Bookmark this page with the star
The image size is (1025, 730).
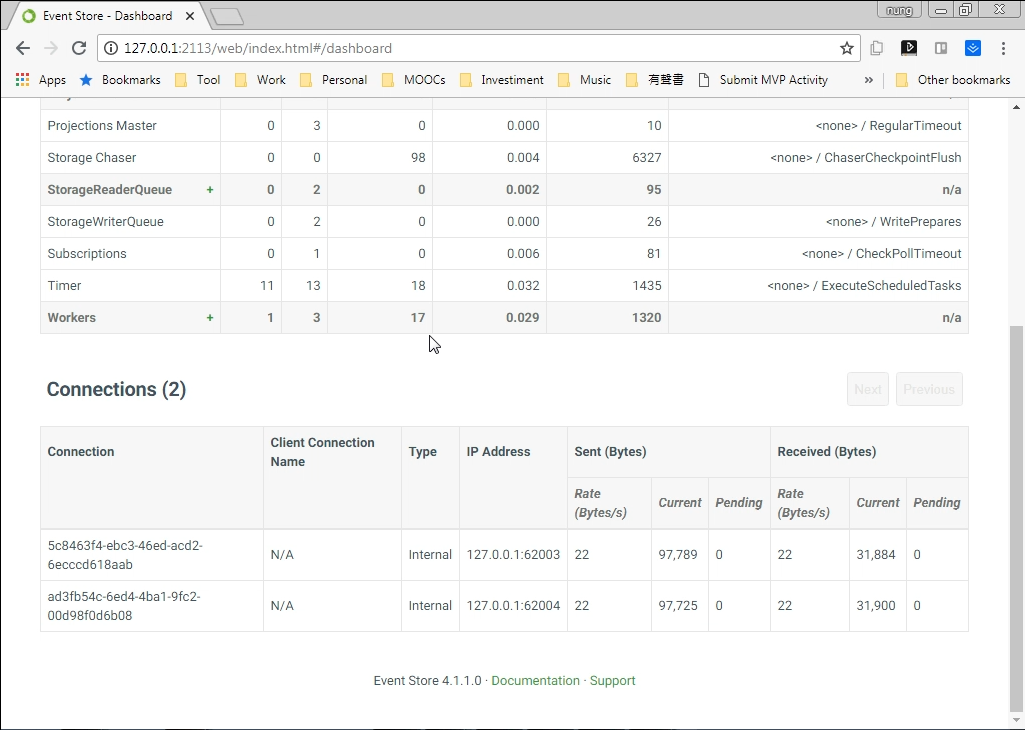click(847, 48)
